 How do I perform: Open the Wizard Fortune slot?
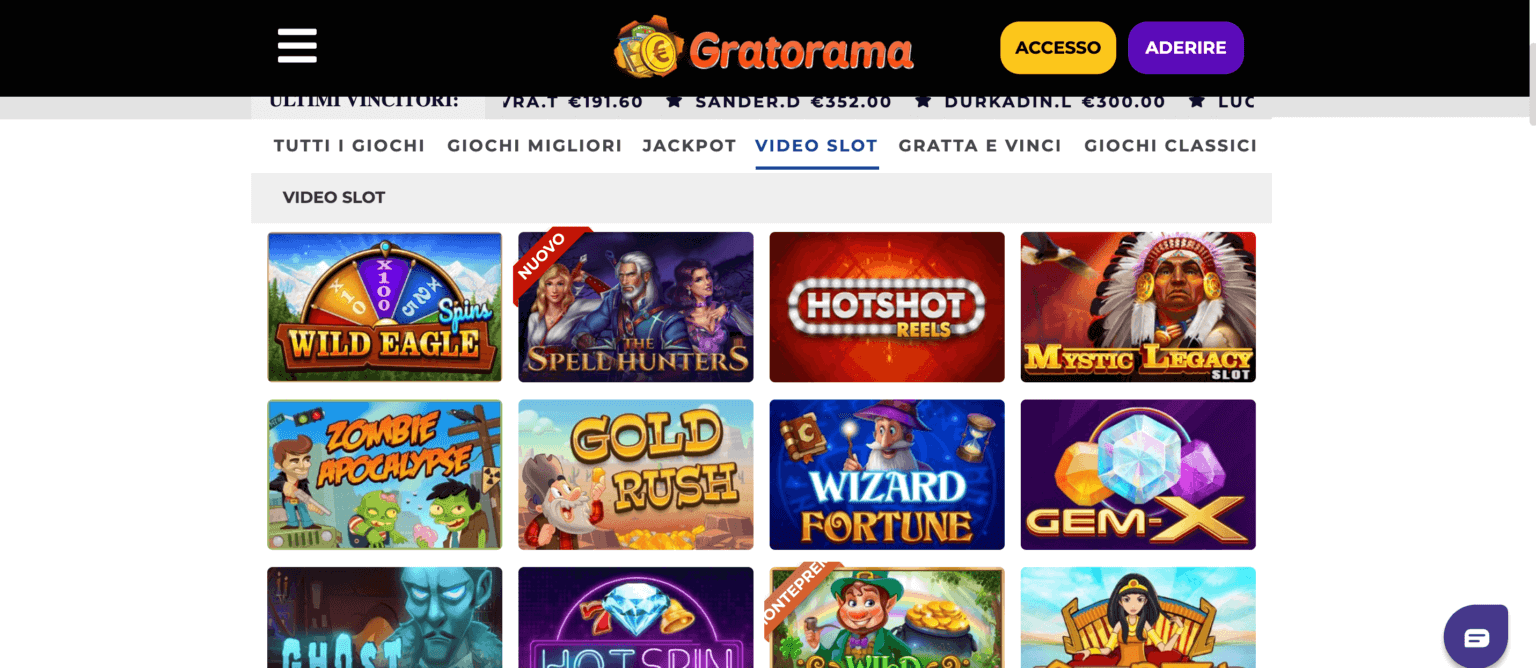[x=887, y=475]
